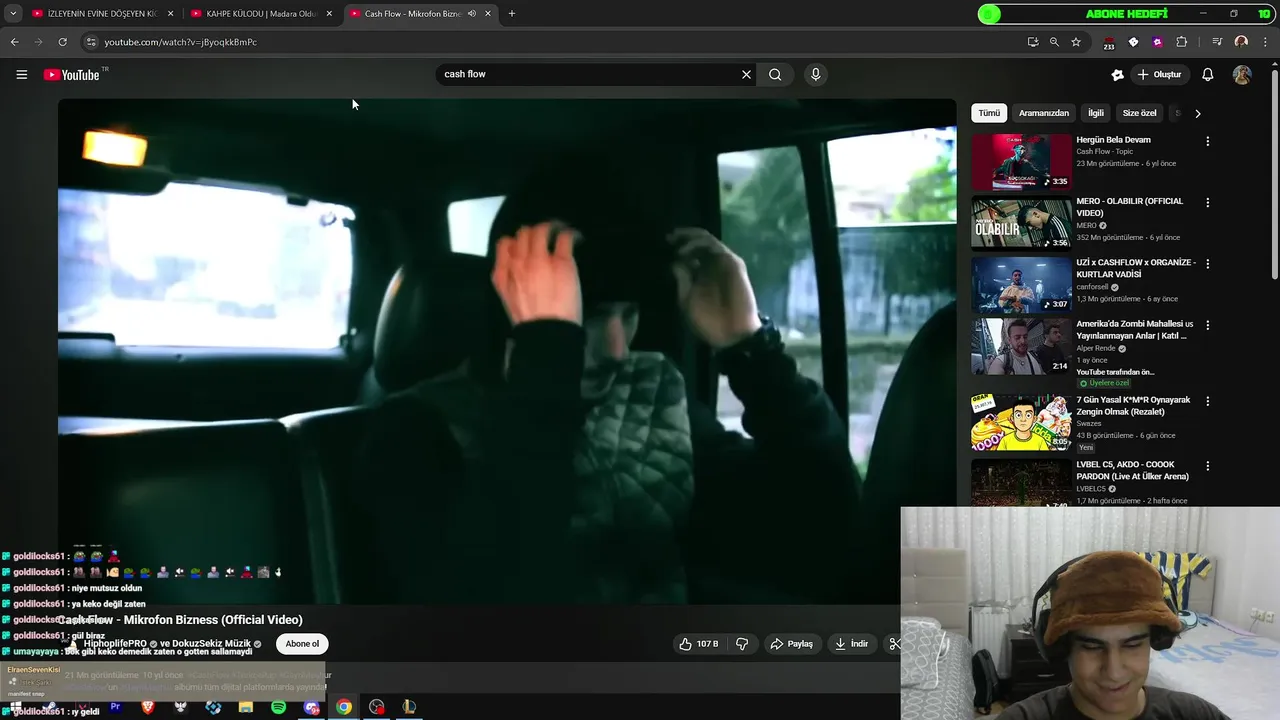
Task: Open the HiphoplifePRO channel link
Action: coord(115,644)
